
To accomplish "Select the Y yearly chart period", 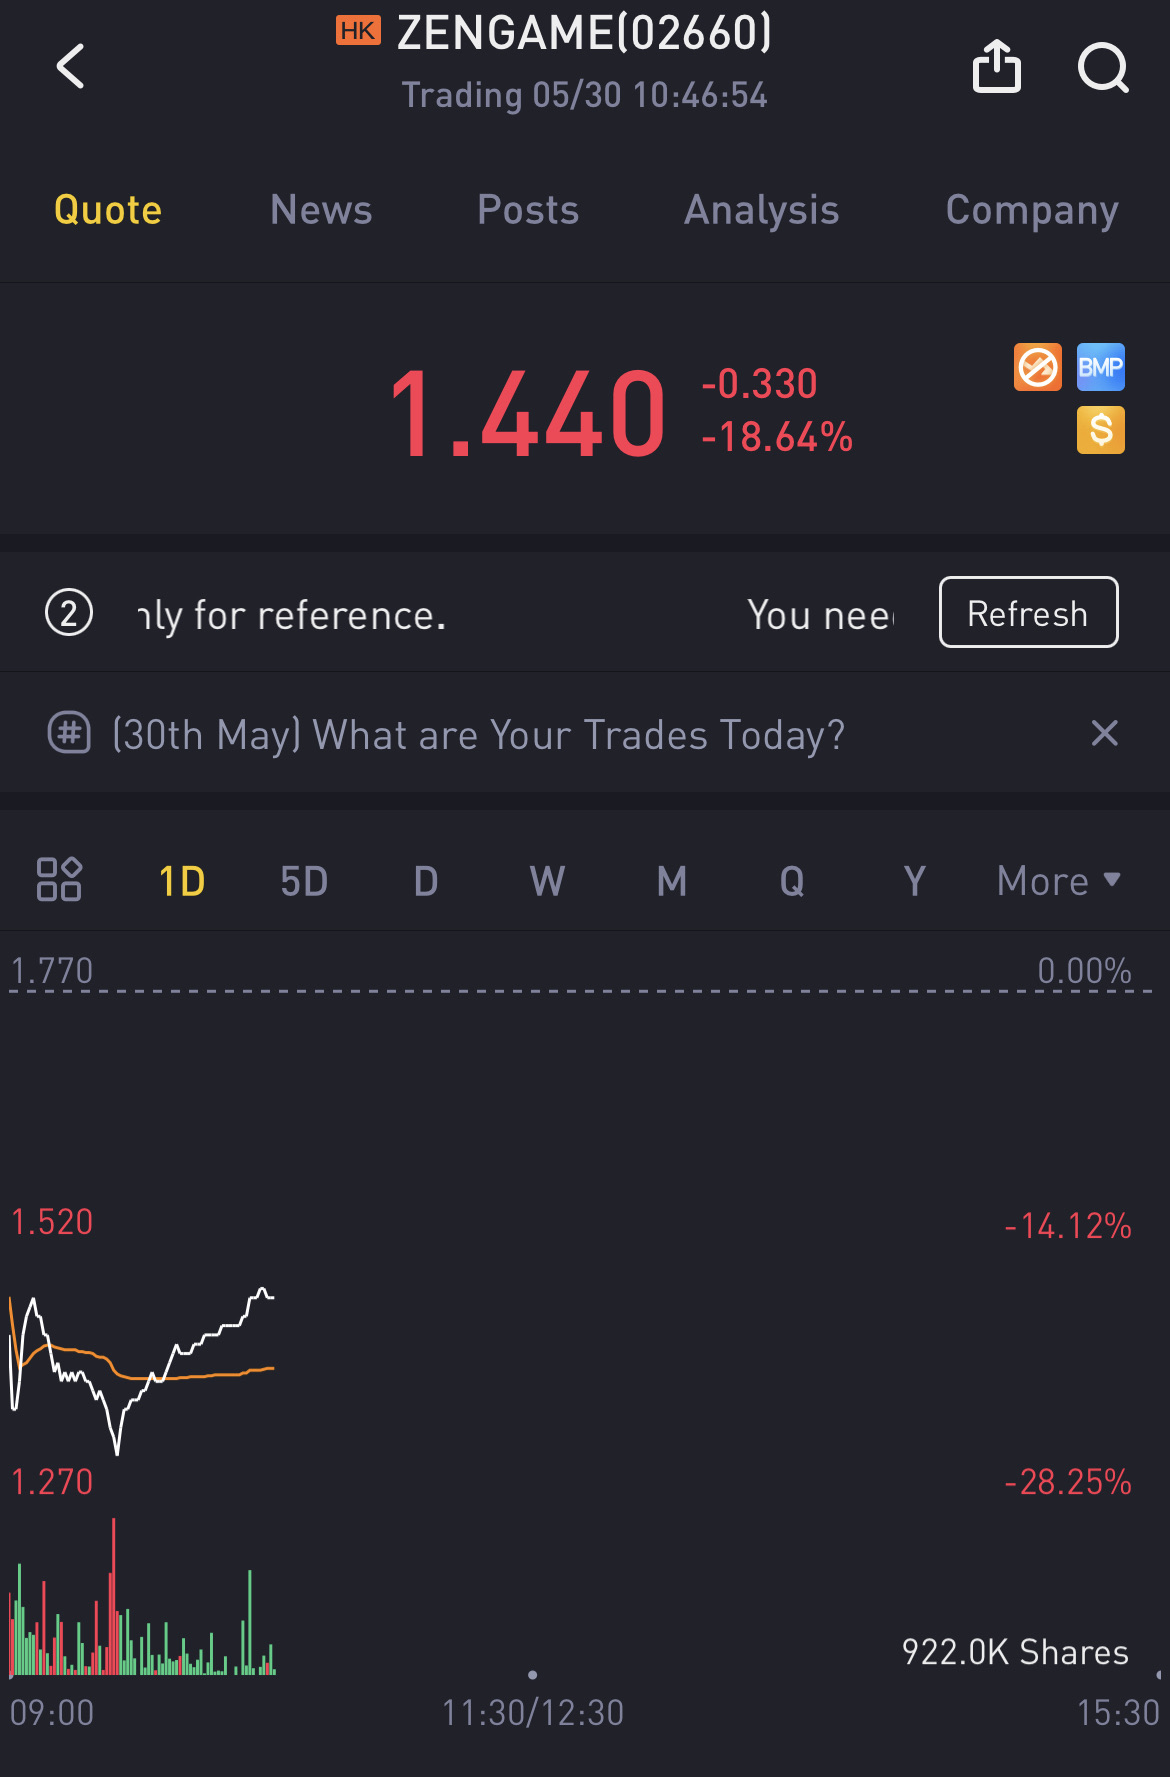I will point(914,881).
